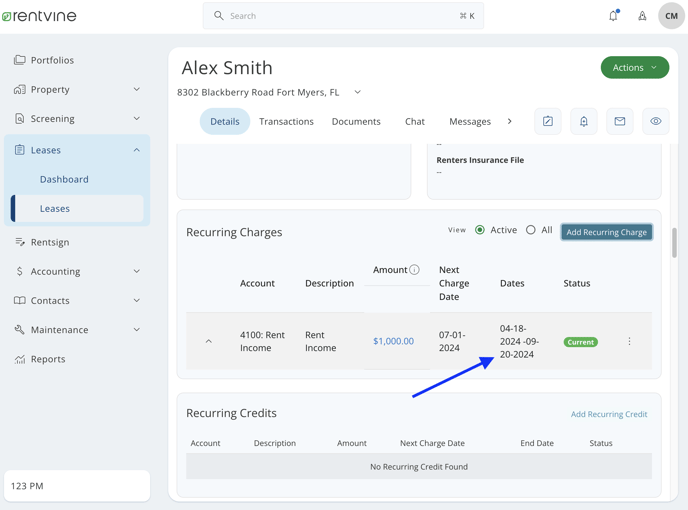Open three-dot menu for Rent Income charge

click(x=629, y=341)
